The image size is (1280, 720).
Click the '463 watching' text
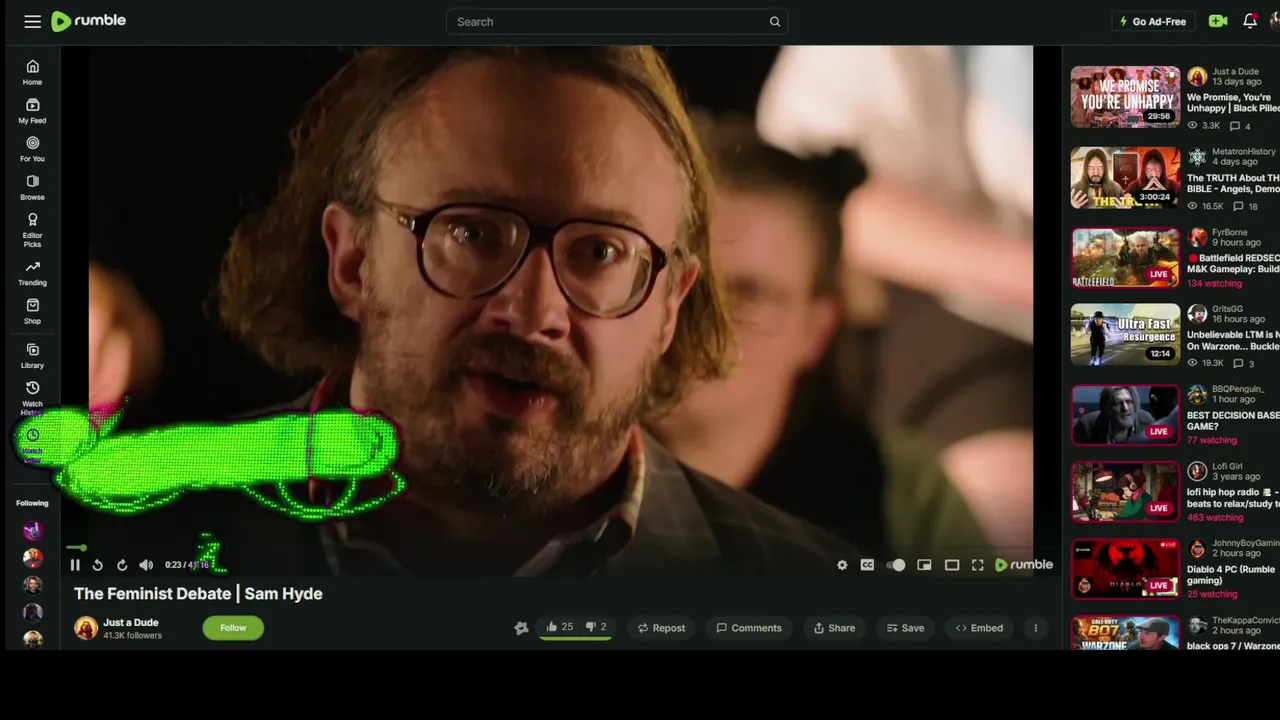1214,518
